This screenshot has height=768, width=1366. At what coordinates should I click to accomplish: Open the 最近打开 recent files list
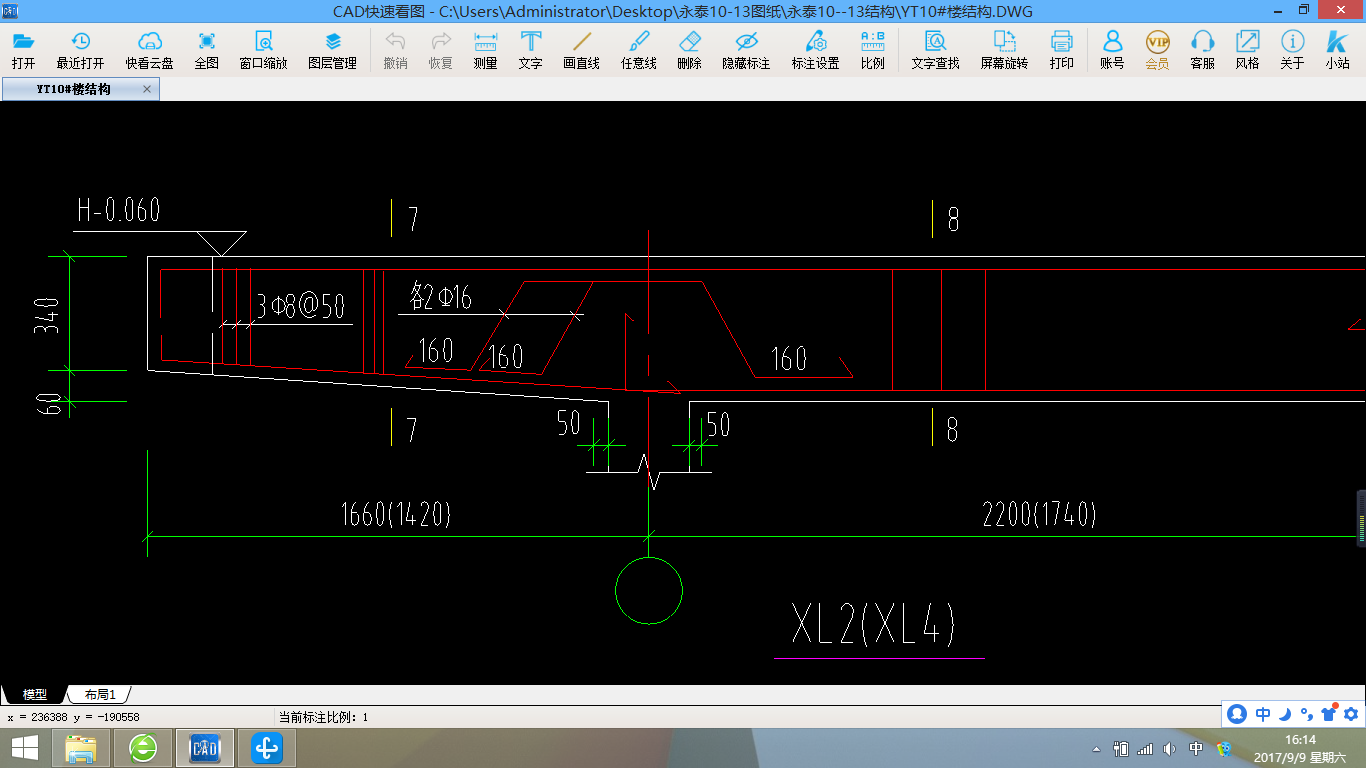80,50
